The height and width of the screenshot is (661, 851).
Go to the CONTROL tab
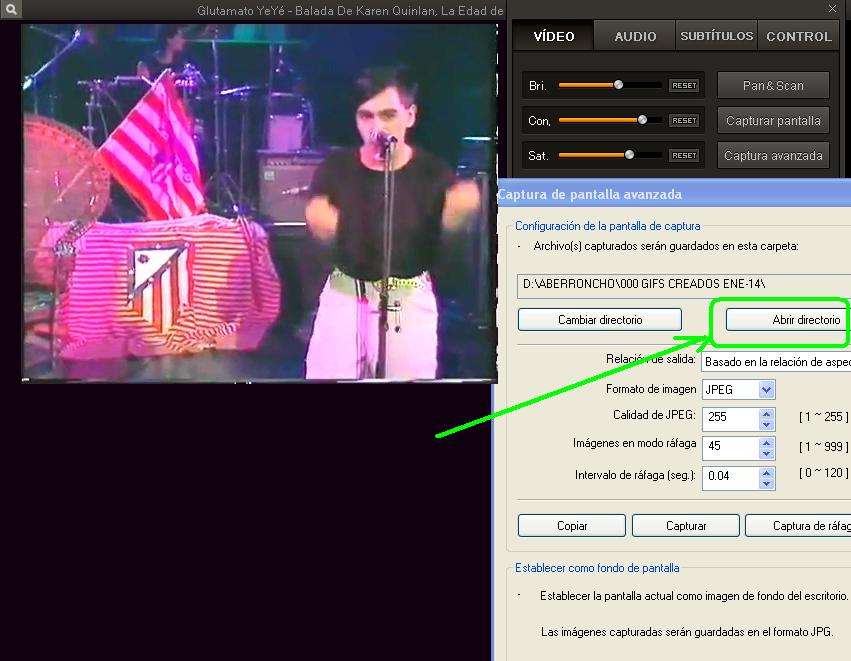pyautogui.click(x=798, y=36)
